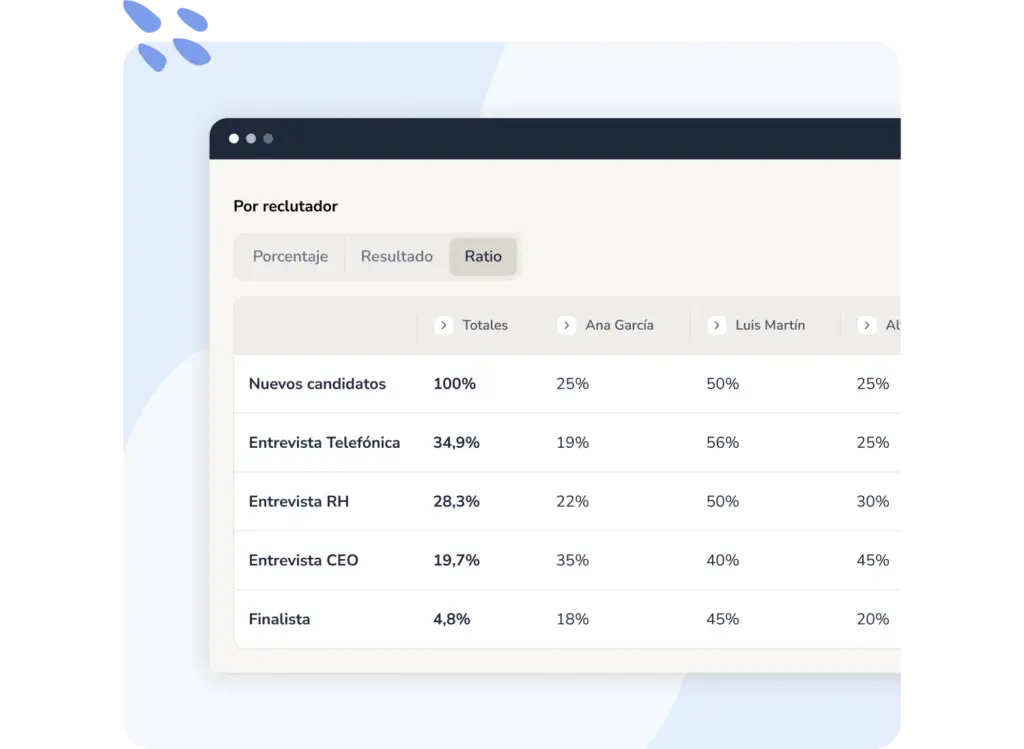
Task: Click Luis Martín's 45% for Finalista
Action: [x=723, y=619]
